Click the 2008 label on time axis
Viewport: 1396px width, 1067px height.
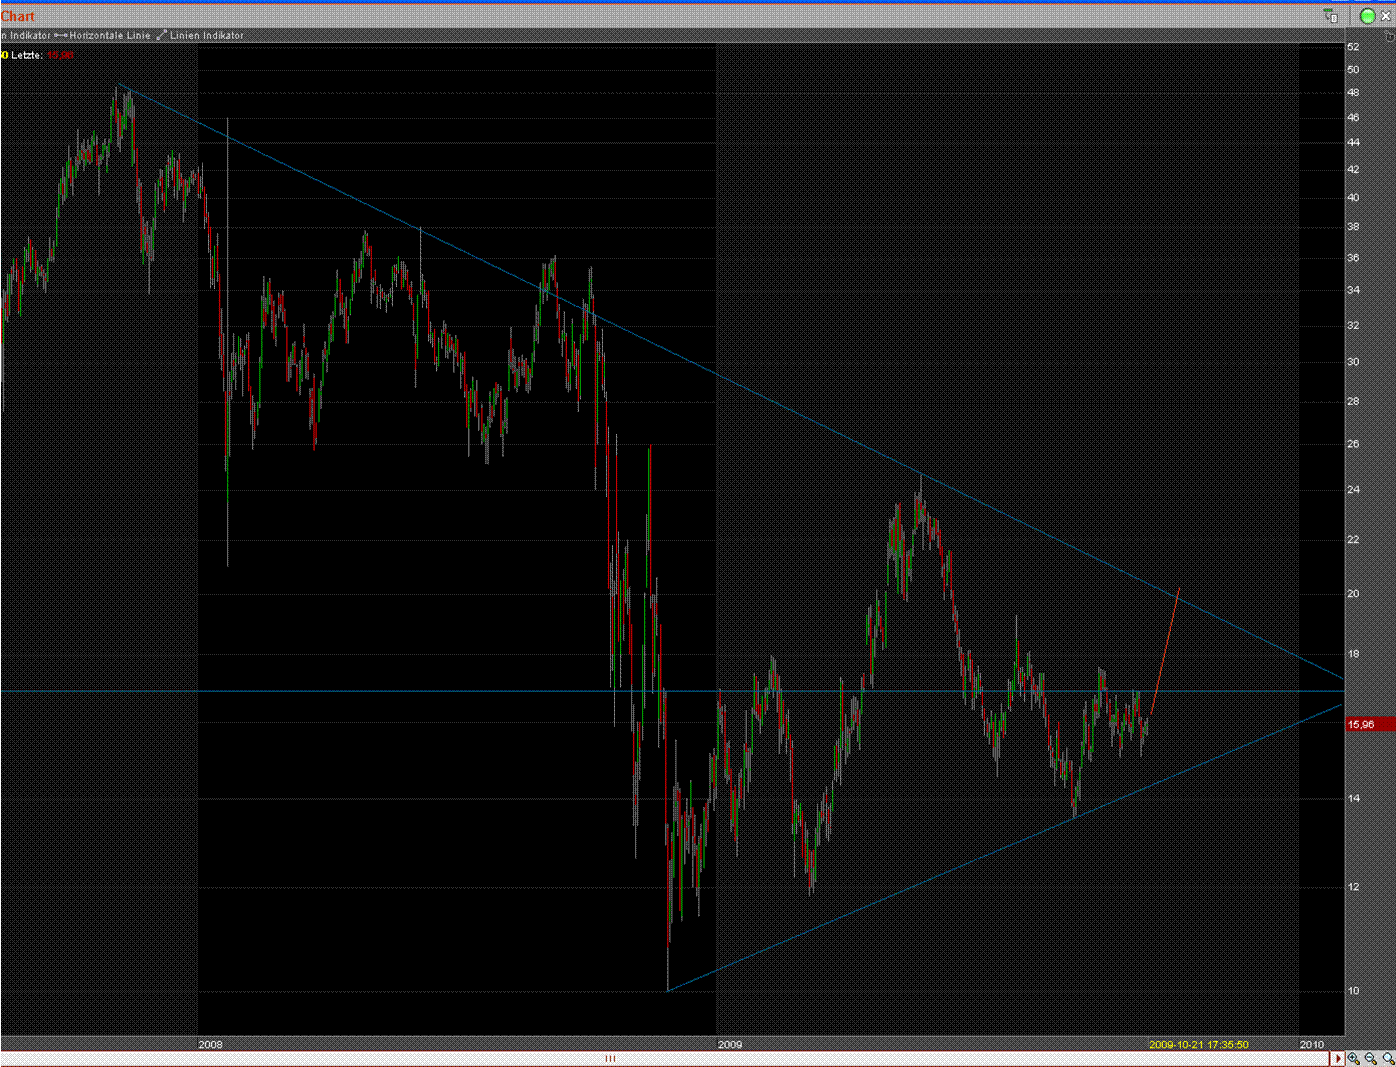(210, 1044)
